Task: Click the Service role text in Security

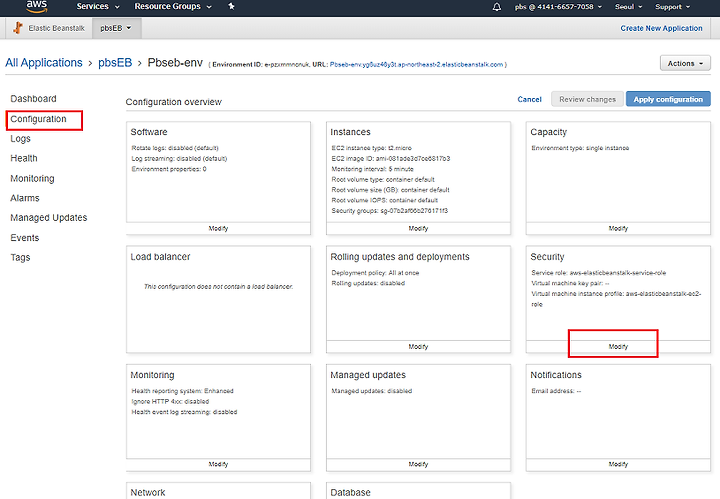Action: point(598,273)
